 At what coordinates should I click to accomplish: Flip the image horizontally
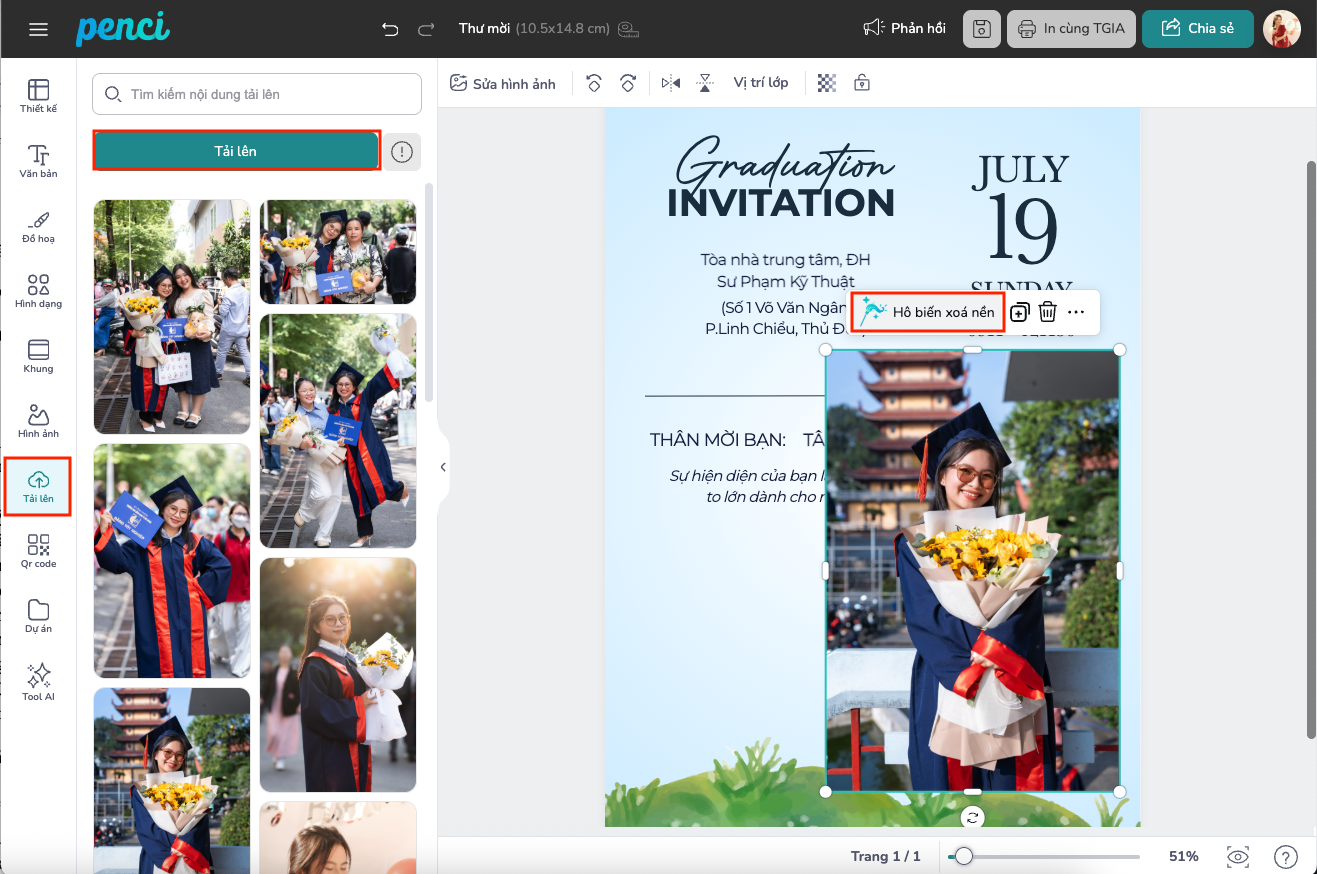[x=671, y=84]
